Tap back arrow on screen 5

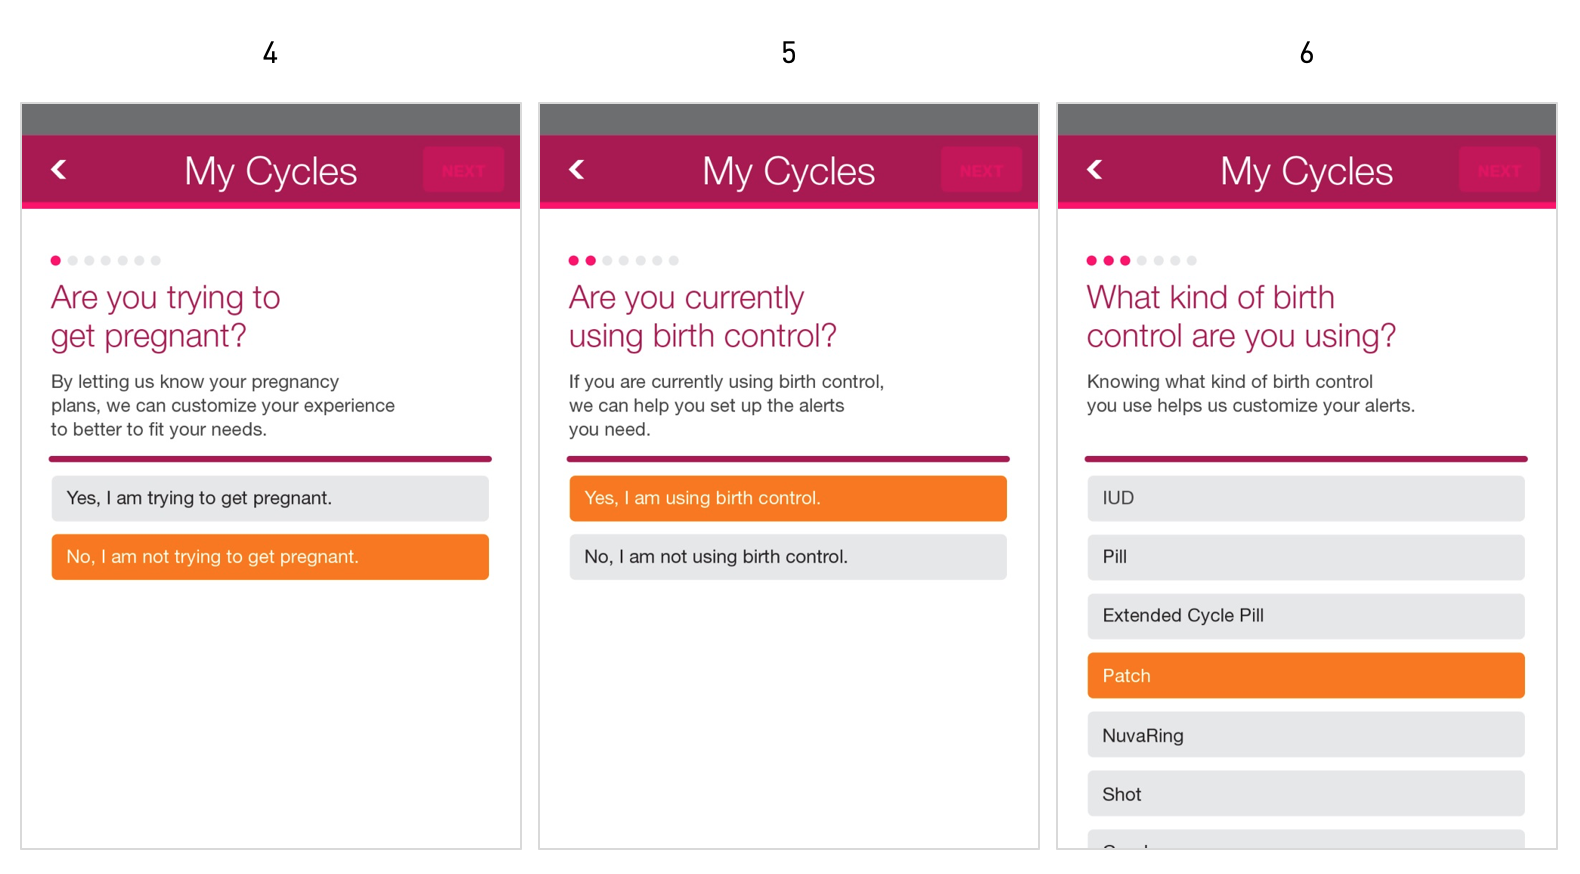(577, 170)
